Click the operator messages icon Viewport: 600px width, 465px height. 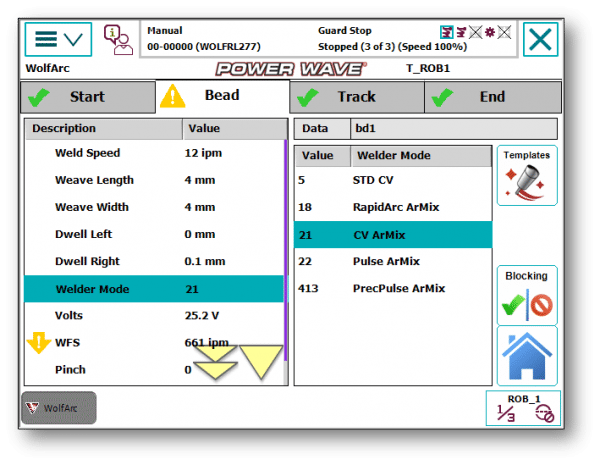click(x=118, y=40)
